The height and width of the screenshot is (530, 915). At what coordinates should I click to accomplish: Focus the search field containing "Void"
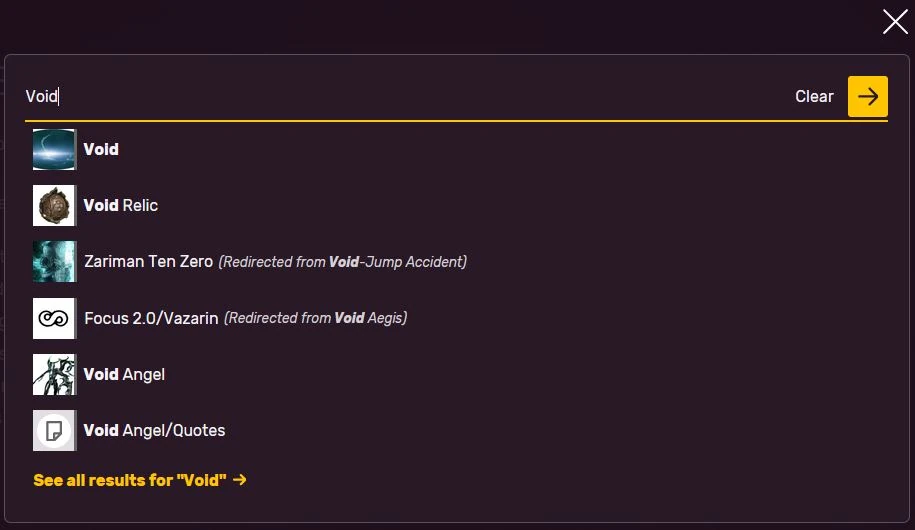coord(400,97)
